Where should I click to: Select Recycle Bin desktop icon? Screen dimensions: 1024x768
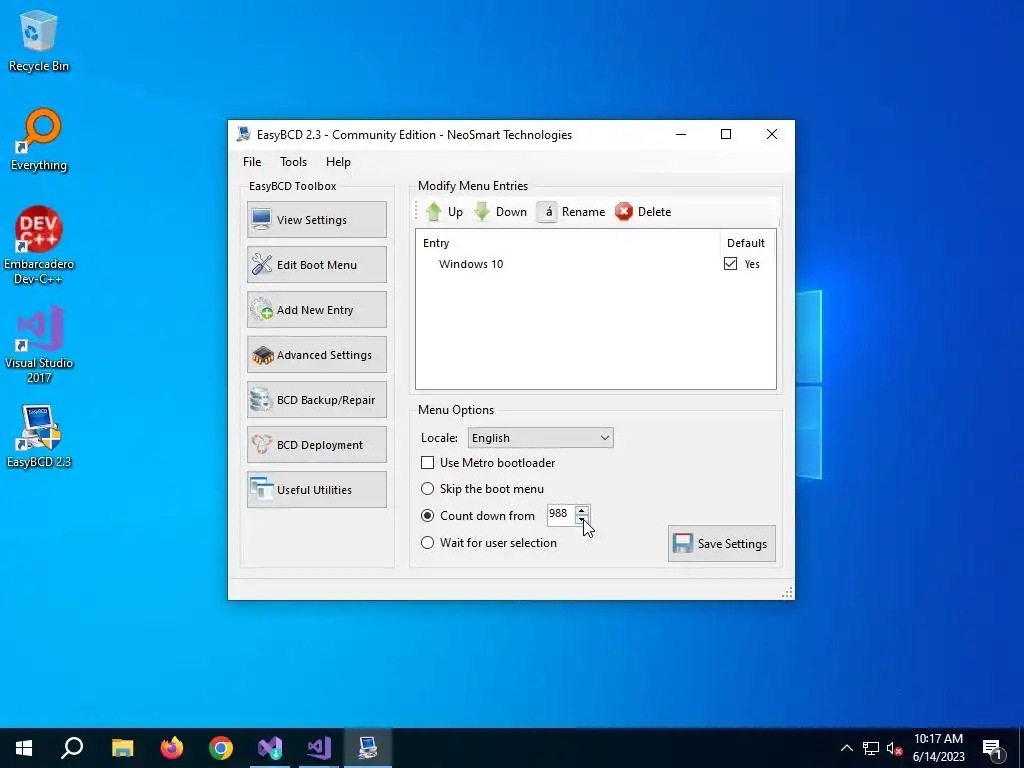coord(39,41)
